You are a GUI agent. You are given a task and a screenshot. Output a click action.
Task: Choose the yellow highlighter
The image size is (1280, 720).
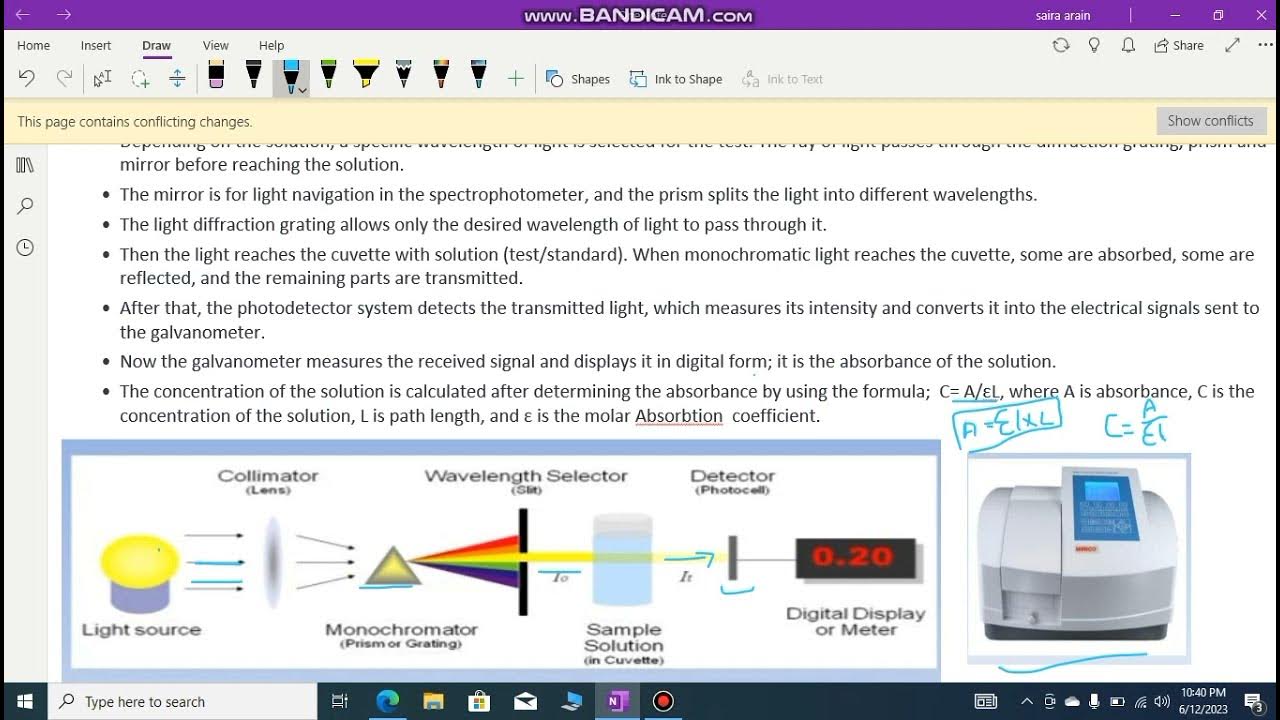(x=366, y=76)
